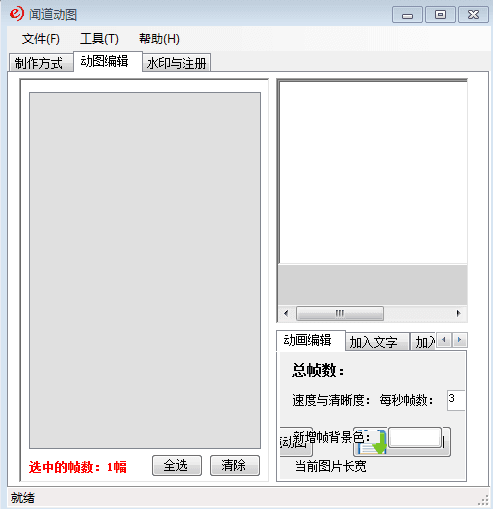This screenshot has width=493, height=509.
Task: Click the 就绪 status bar text
Action: click(23, 498)
